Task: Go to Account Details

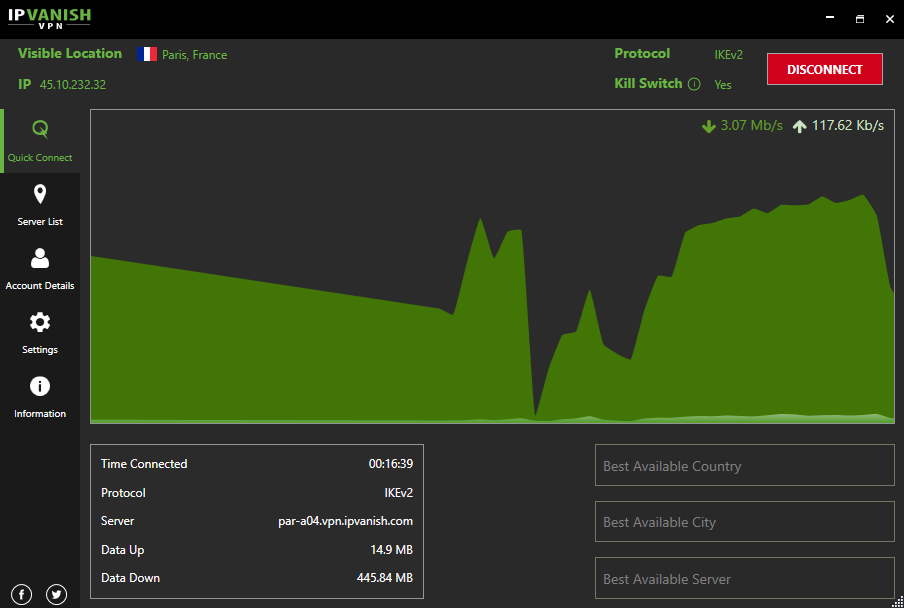Action: click(x=40, y=269)
